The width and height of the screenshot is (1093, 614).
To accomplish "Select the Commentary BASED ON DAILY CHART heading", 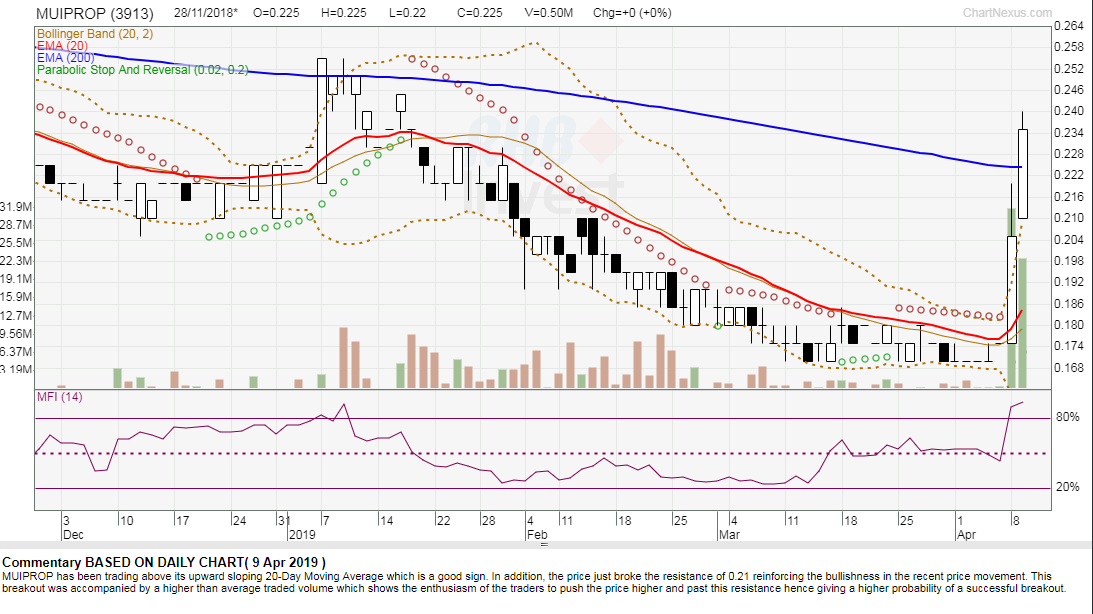I will coord(164,562).
